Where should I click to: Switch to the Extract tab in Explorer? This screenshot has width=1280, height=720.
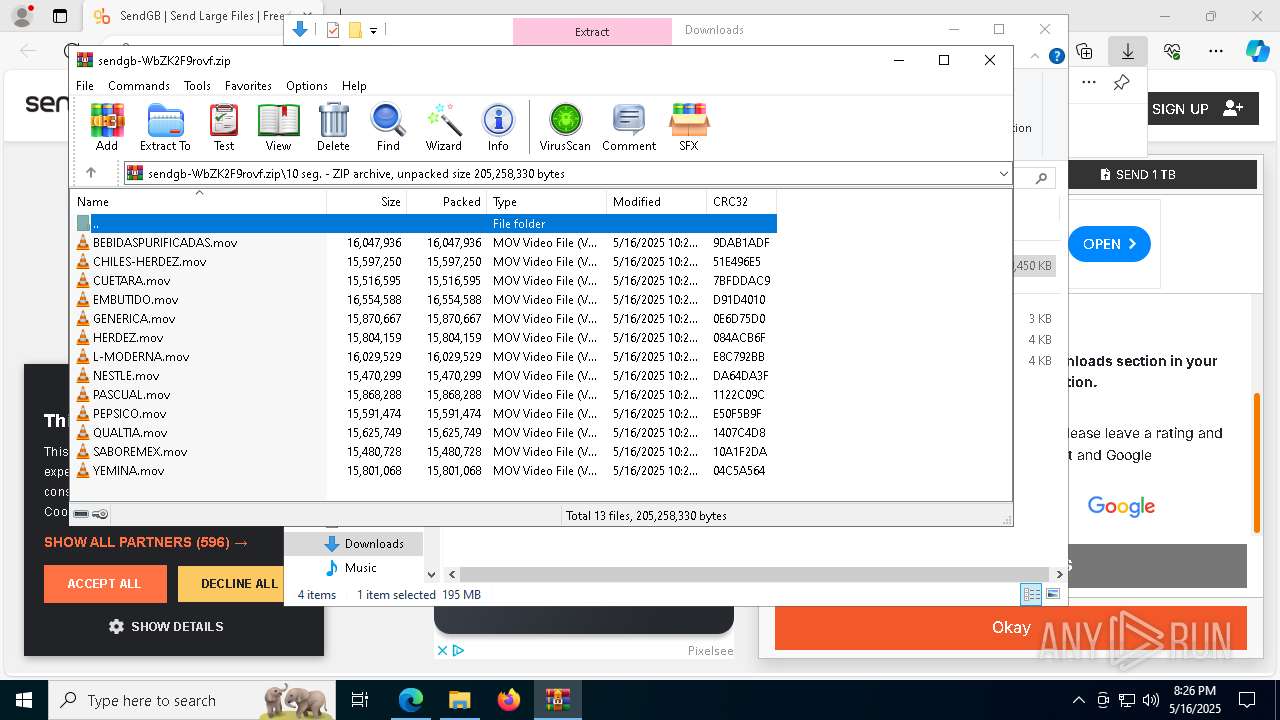click(x=592, y=31)
